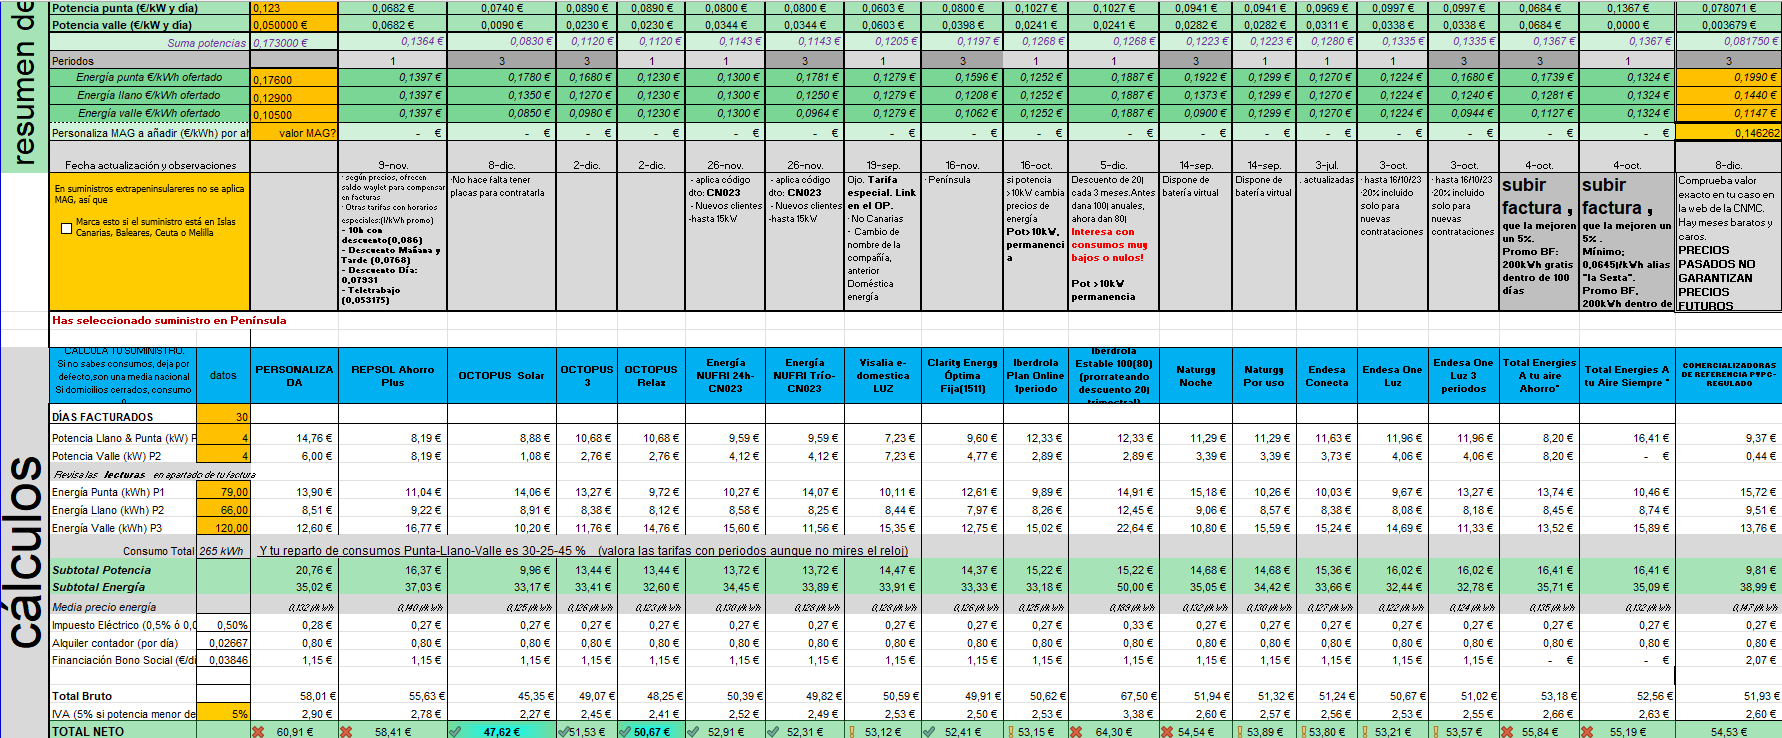Click the 'Total Energies A tu aire Ahorro' header
Image resolution: width=1782 pixels, height=738 pixels.
tap(1539, 376)
